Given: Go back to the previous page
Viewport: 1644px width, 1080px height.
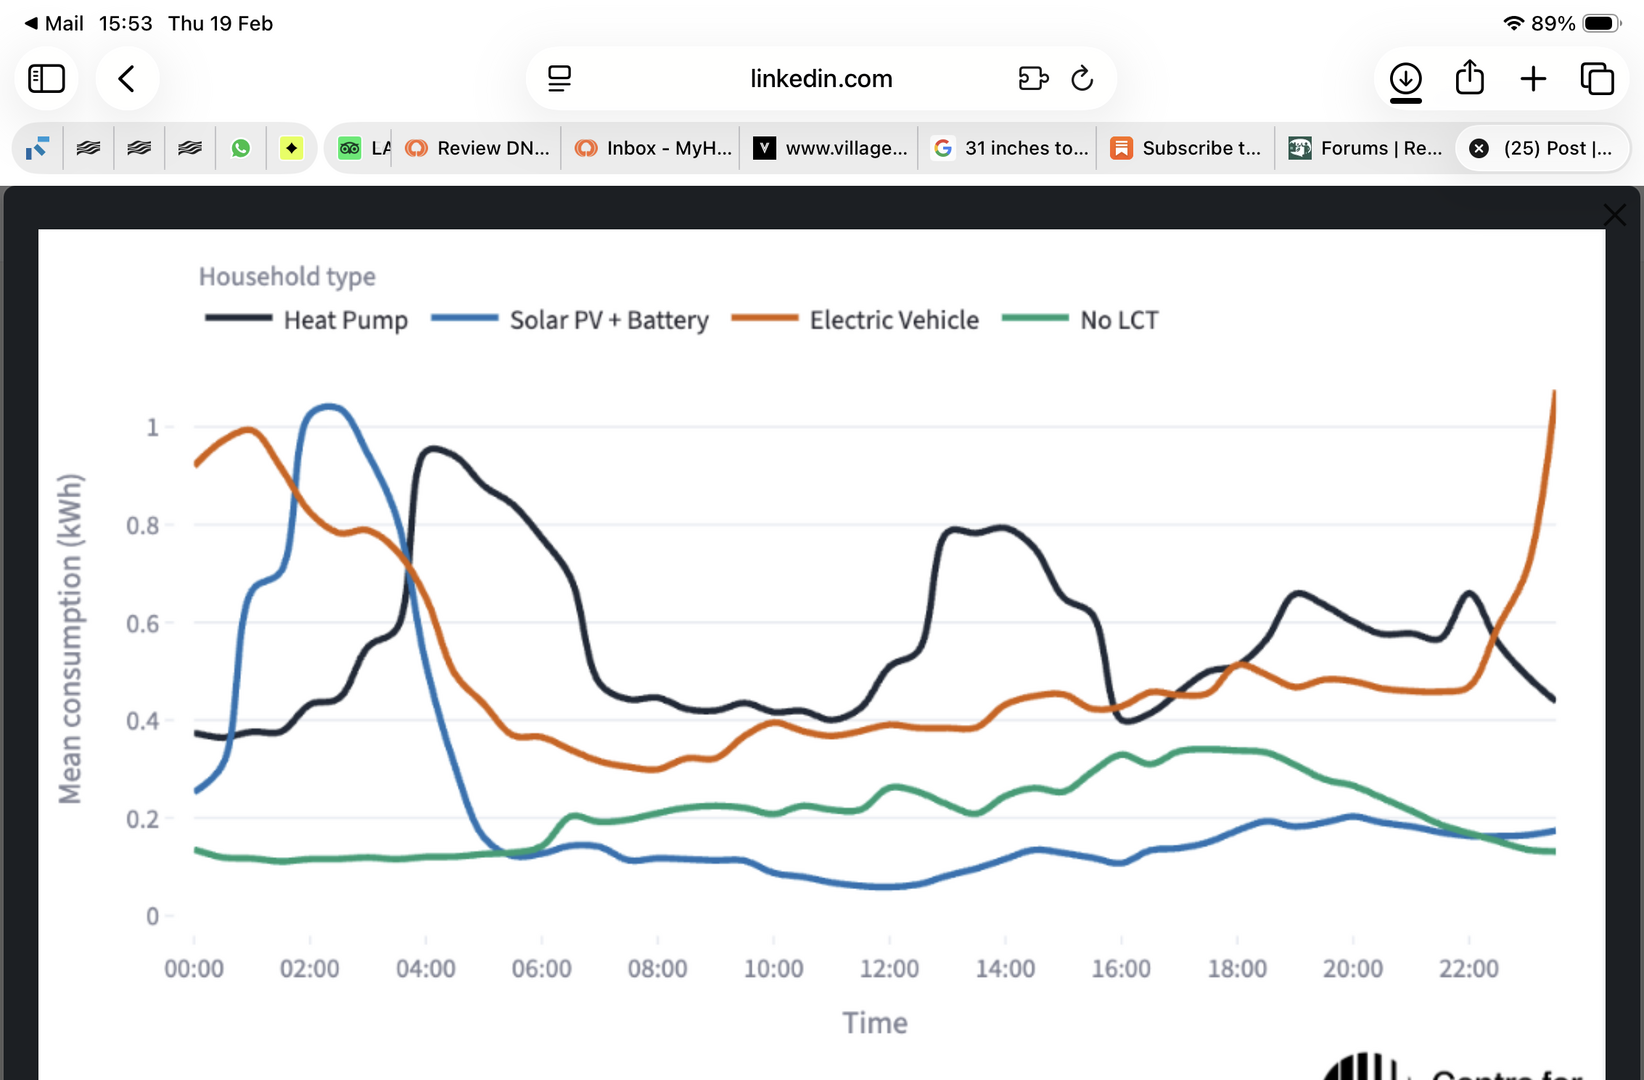Looking at the screenshot, I should click(127, 78).
